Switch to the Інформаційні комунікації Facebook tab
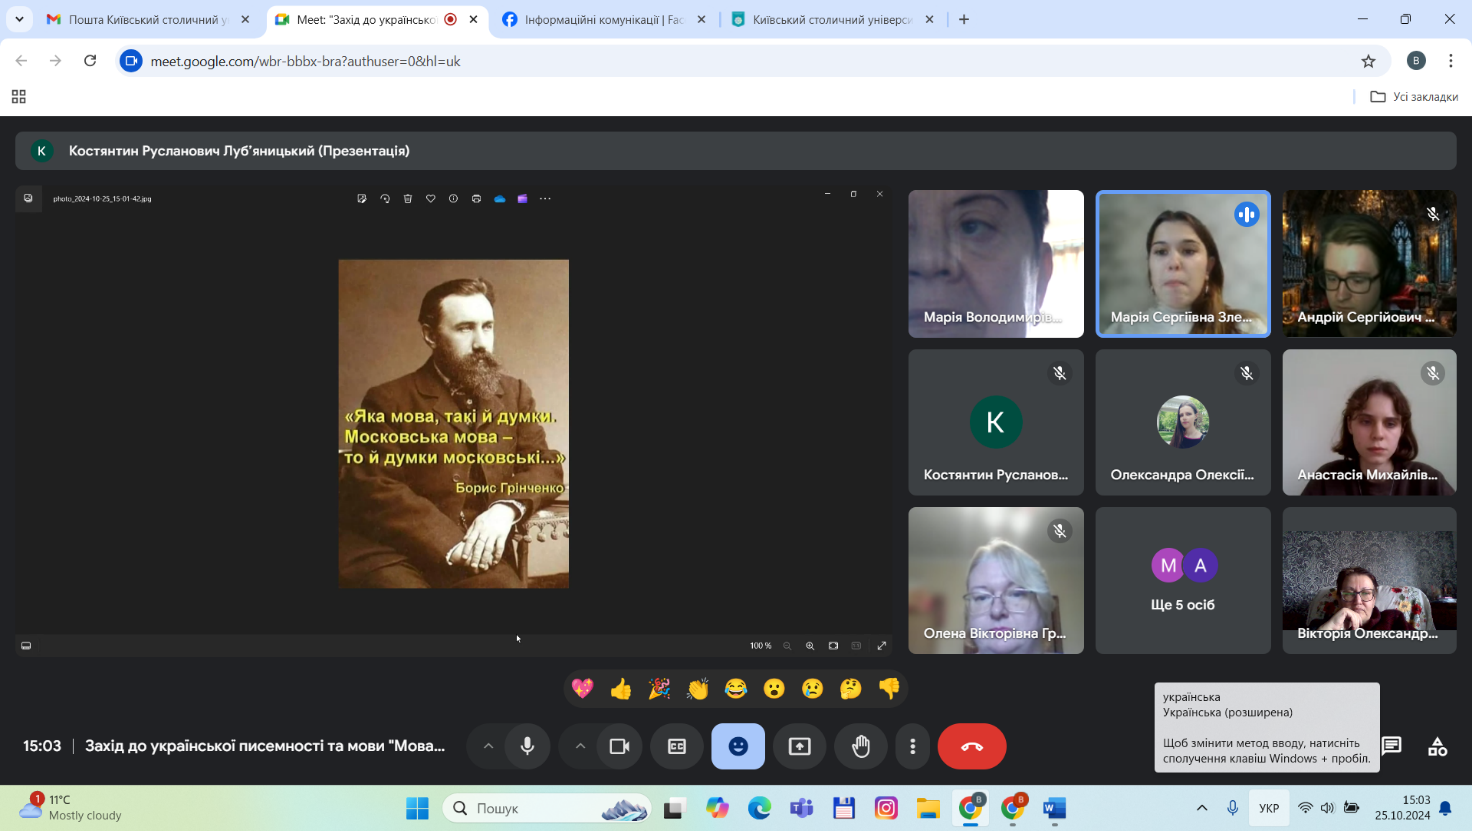This screenshot has height=831, width=1472. (x=603, y=19)
